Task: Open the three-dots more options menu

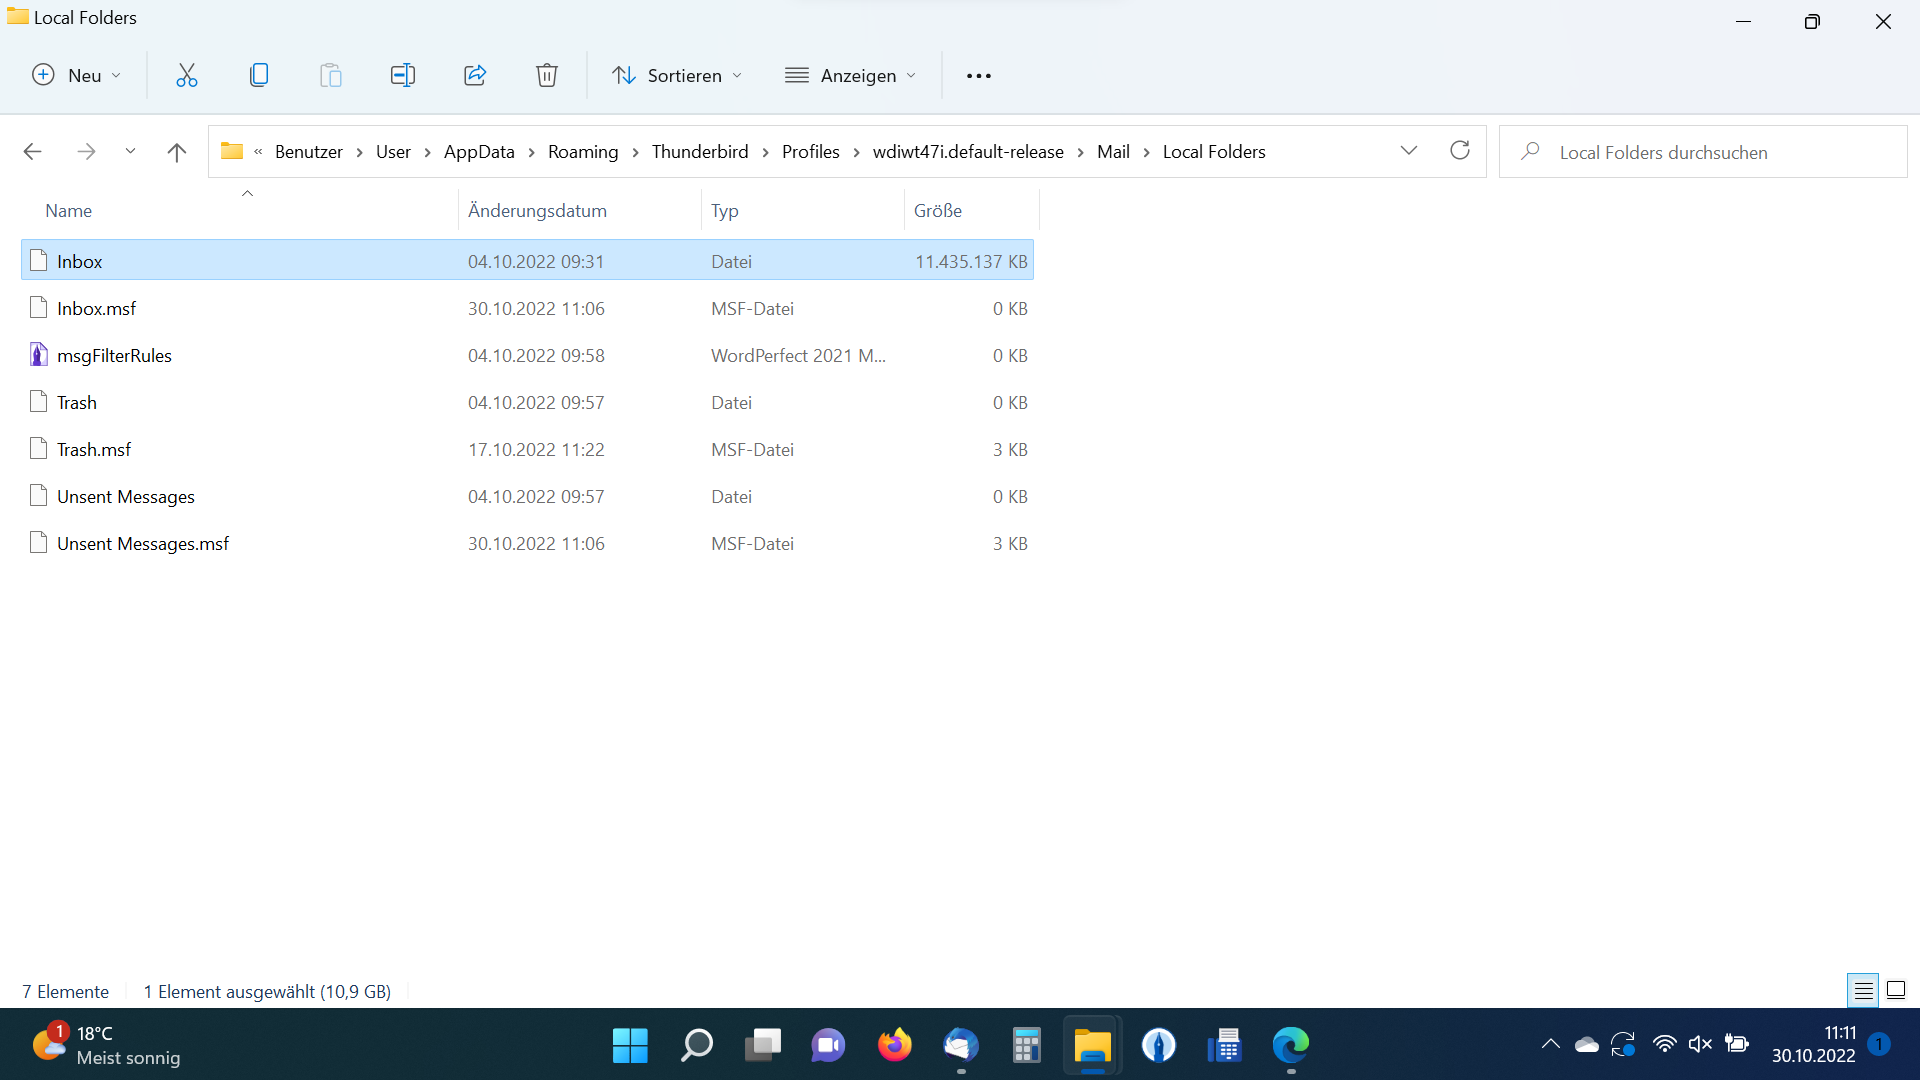Action: [x=978, y=75]
